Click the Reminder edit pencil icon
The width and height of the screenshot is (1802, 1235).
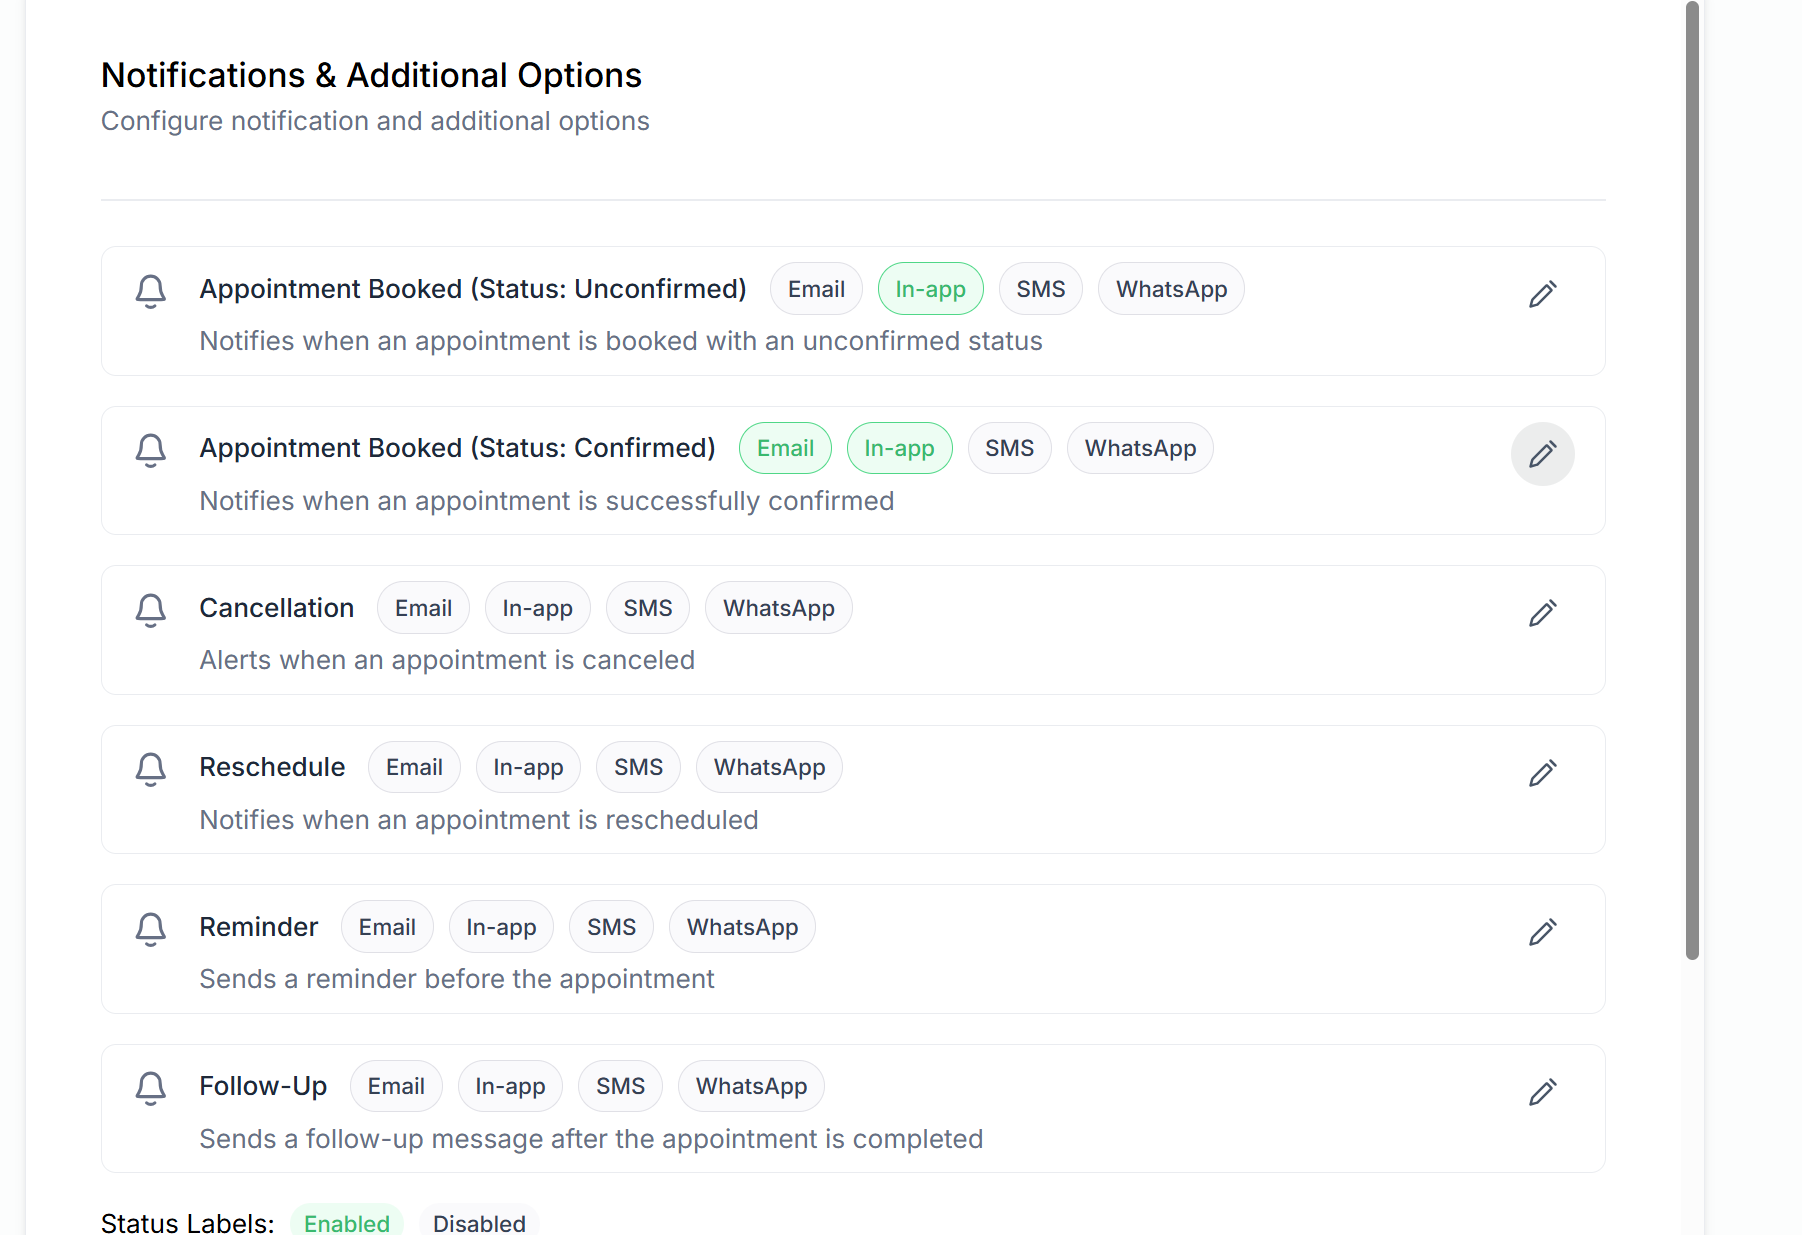[1543, 931]
